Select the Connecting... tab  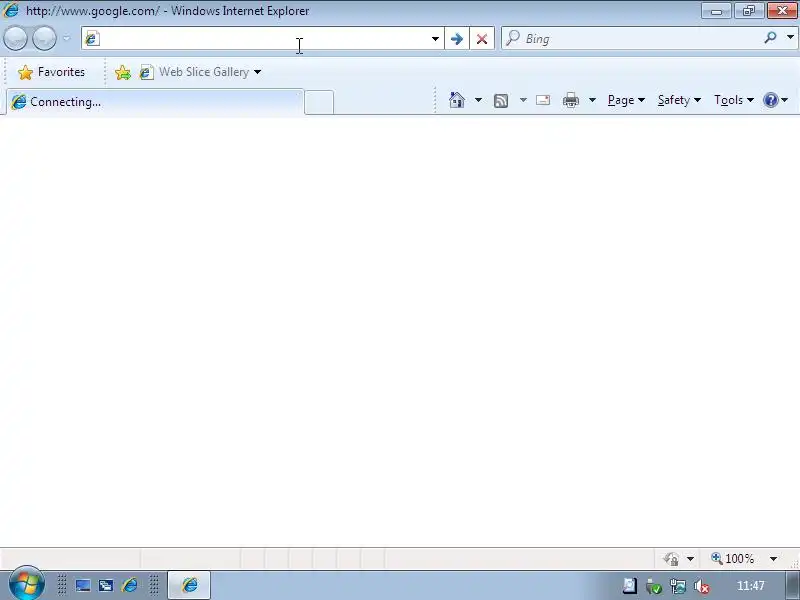(x=155, y=102)
